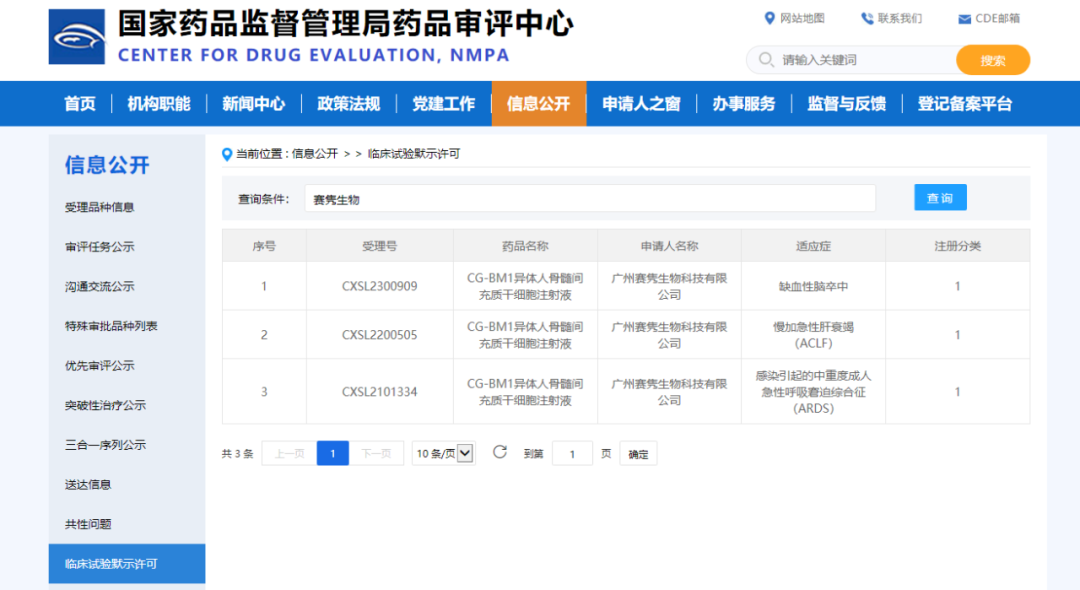Click the CDE邮箱 envelope icon
The width and height of the screenshot is (1080, 590).
click(964, 17)
